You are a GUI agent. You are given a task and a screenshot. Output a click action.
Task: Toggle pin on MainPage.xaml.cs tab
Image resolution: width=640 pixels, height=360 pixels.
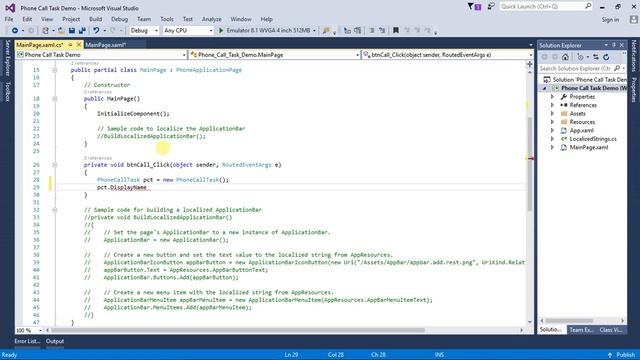70,44
